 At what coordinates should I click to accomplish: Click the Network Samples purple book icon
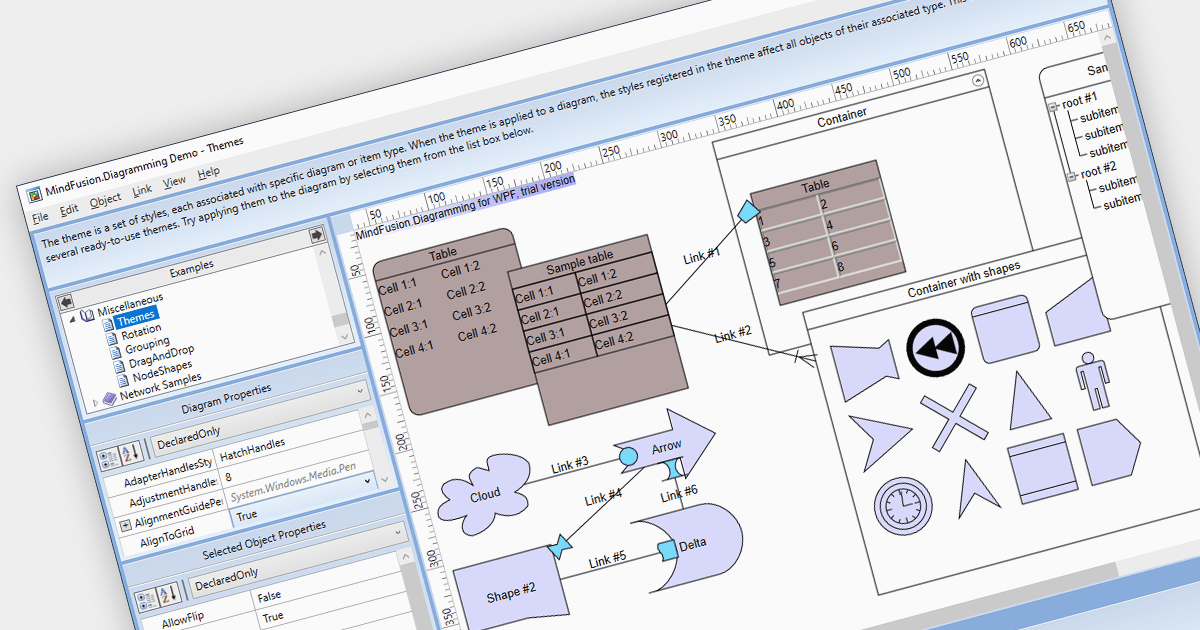[109, 397]
